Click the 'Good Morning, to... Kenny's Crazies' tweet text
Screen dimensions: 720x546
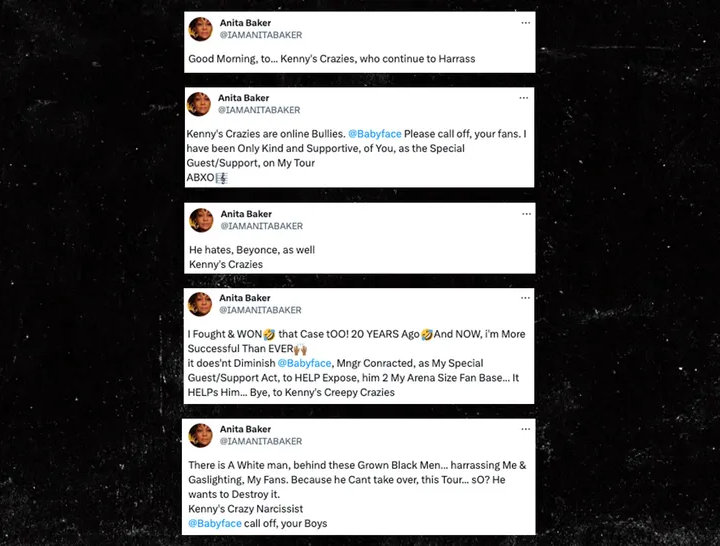332,59
